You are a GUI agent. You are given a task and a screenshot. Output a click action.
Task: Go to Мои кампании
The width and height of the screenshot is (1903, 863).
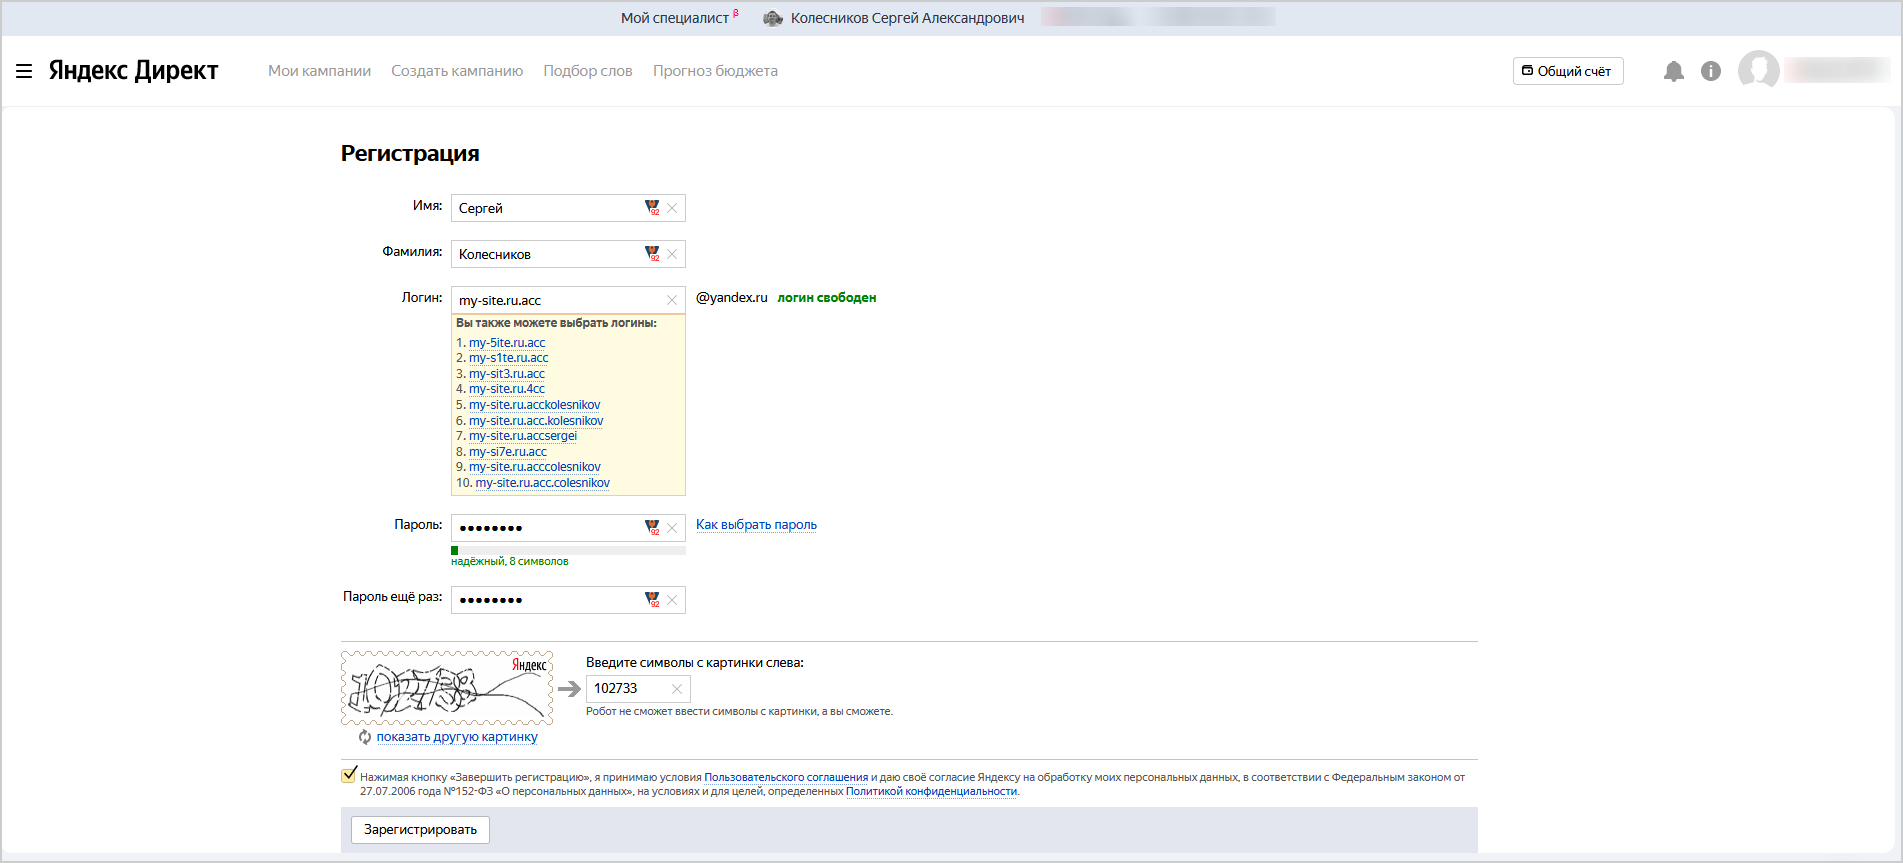pos(319,71)
